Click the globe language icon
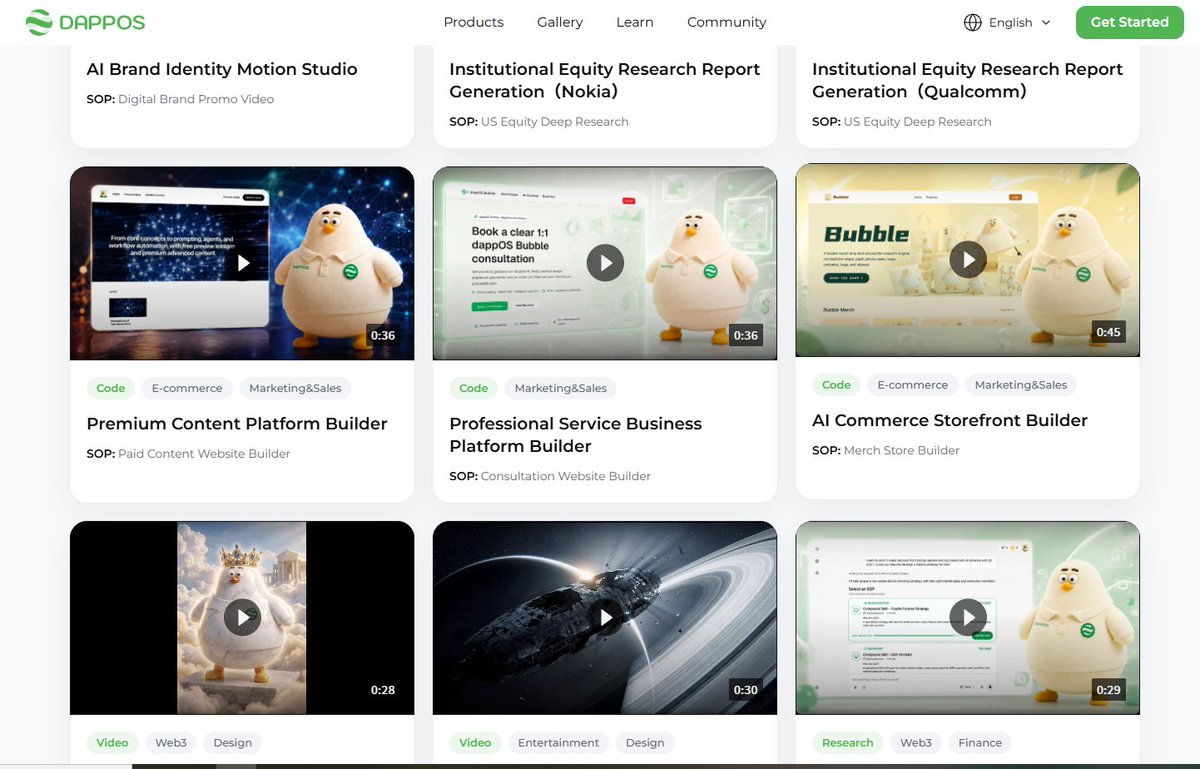This screenshot has height=769, width=1200. pyautogui.click(x=972, y=22)
